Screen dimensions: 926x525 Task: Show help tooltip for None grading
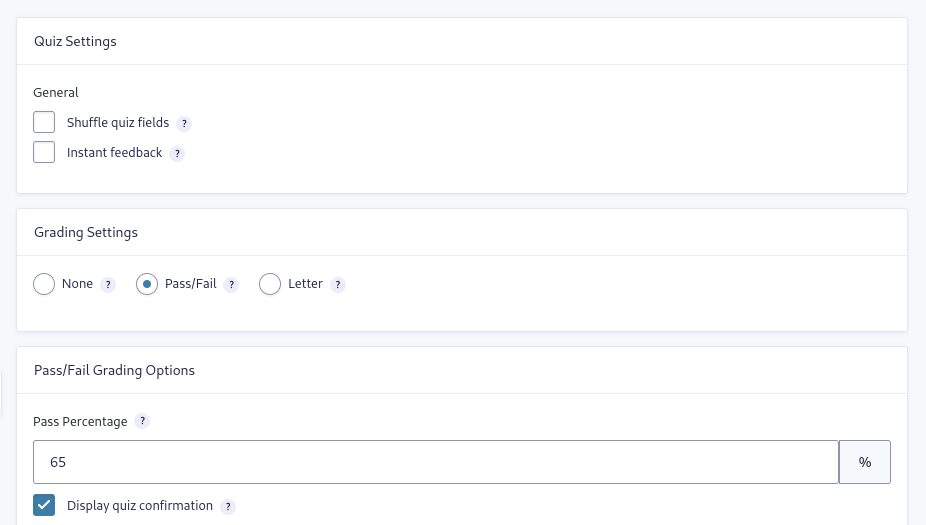point(108,285)
